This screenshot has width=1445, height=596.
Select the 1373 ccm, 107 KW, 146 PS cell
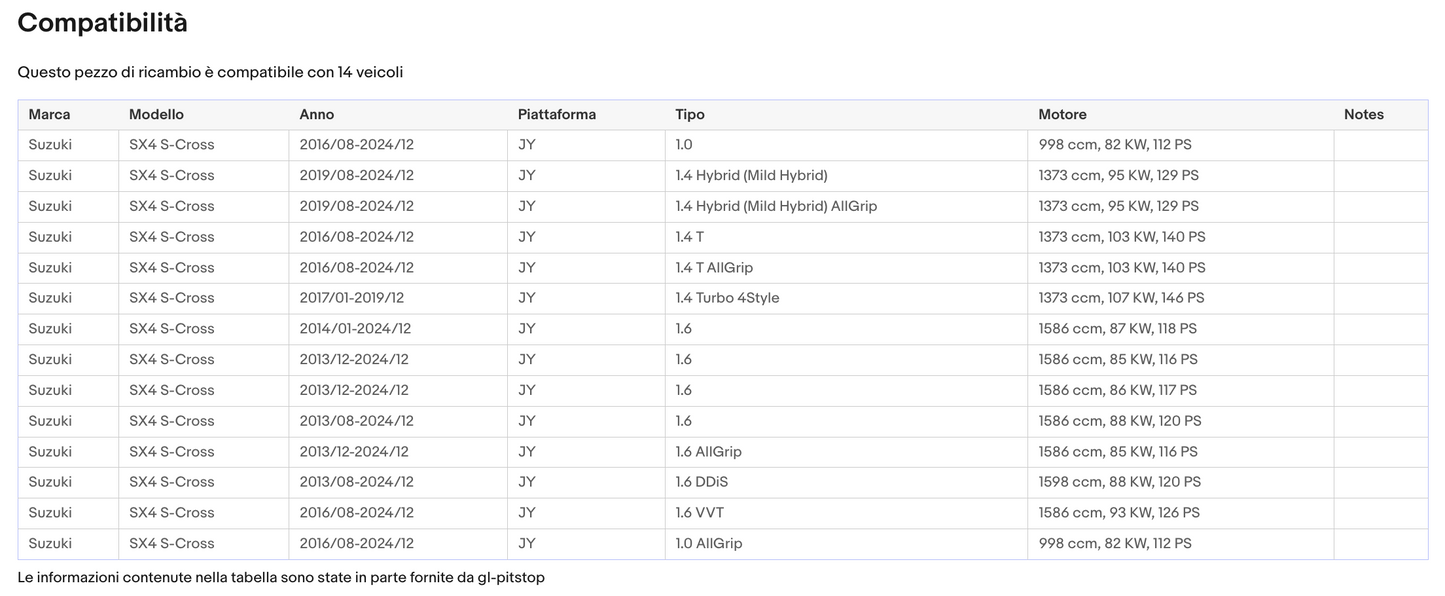point(1121,298)
